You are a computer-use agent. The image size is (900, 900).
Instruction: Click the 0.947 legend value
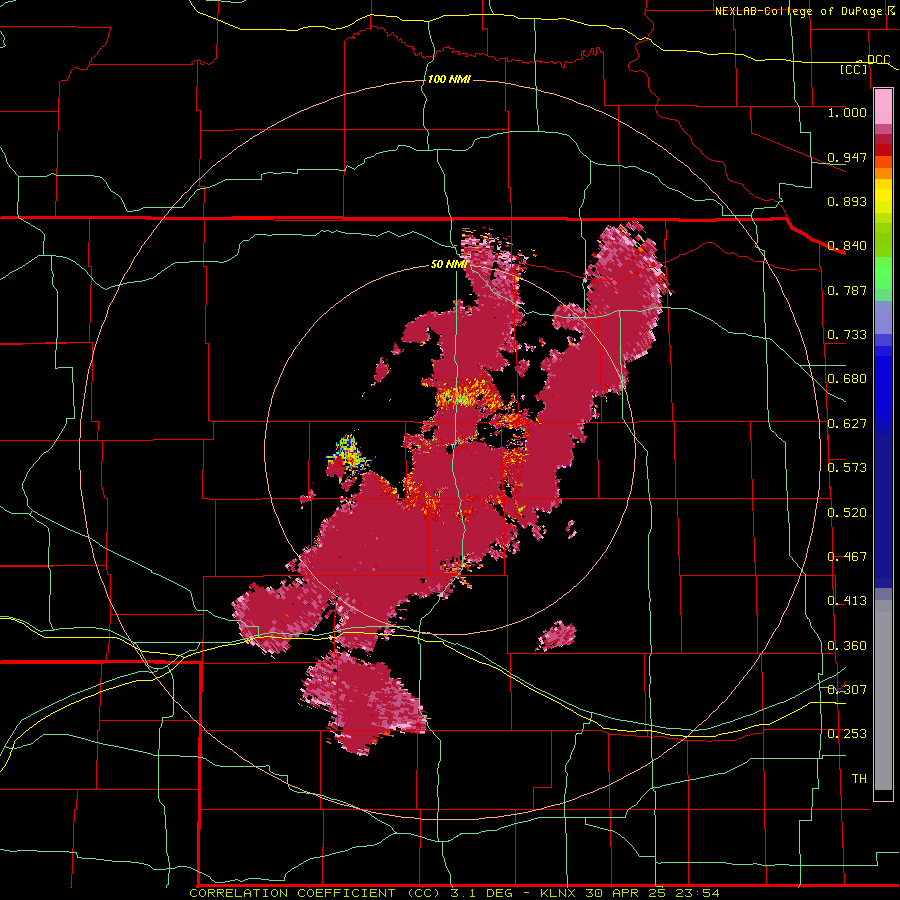pos(847,157)
